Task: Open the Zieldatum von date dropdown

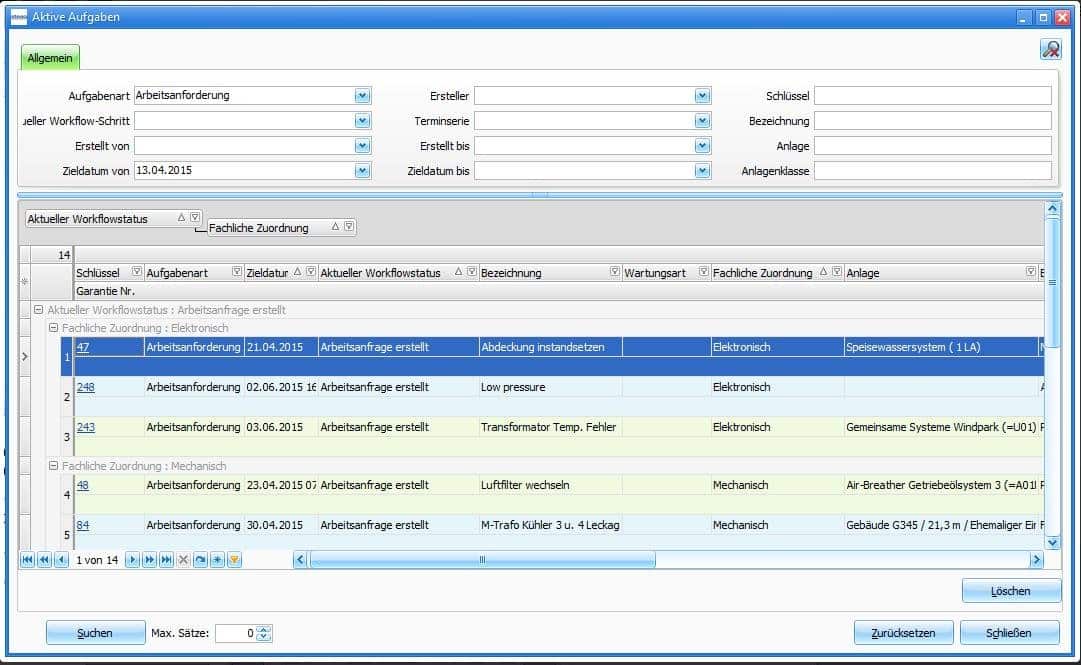Action: (x=363, y=170)
